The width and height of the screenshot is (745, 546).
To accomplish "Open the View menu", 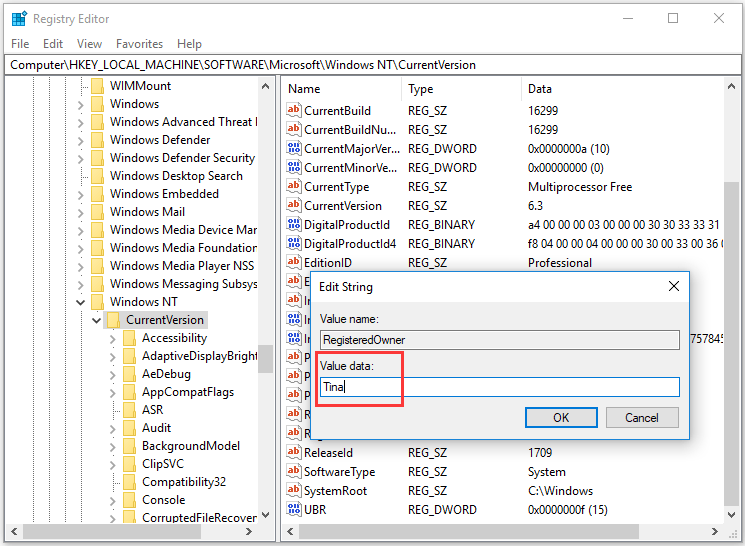I will pyautogui.click(x=89, y=44).
